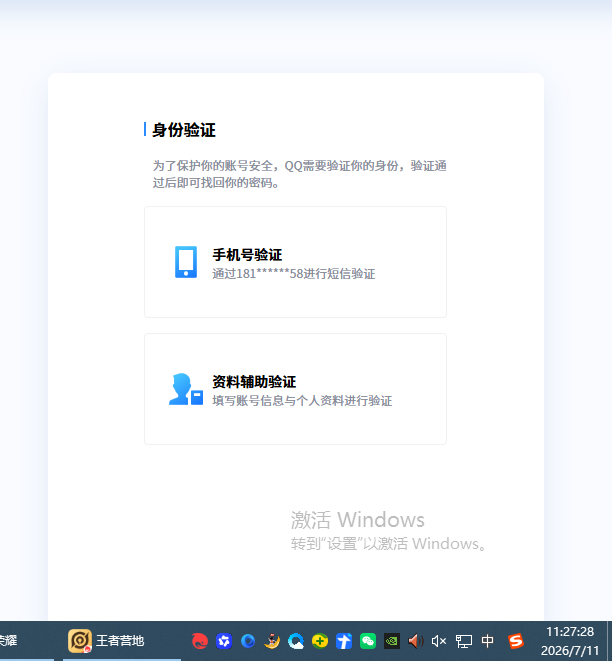Open the blue Baidu netdisk-style tray icon
Image resolution: width=612 pixels, height=661 pixels.
pyautogui.click(x=224, y=641)
